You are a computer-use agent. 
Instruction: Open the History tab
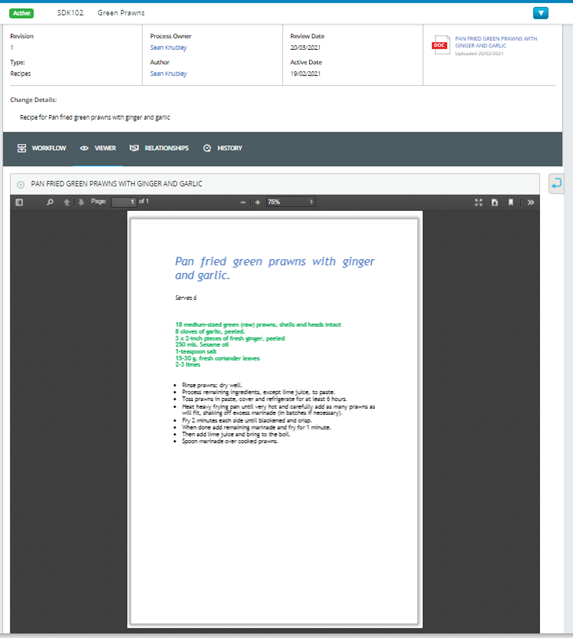(x=223, y=148)
